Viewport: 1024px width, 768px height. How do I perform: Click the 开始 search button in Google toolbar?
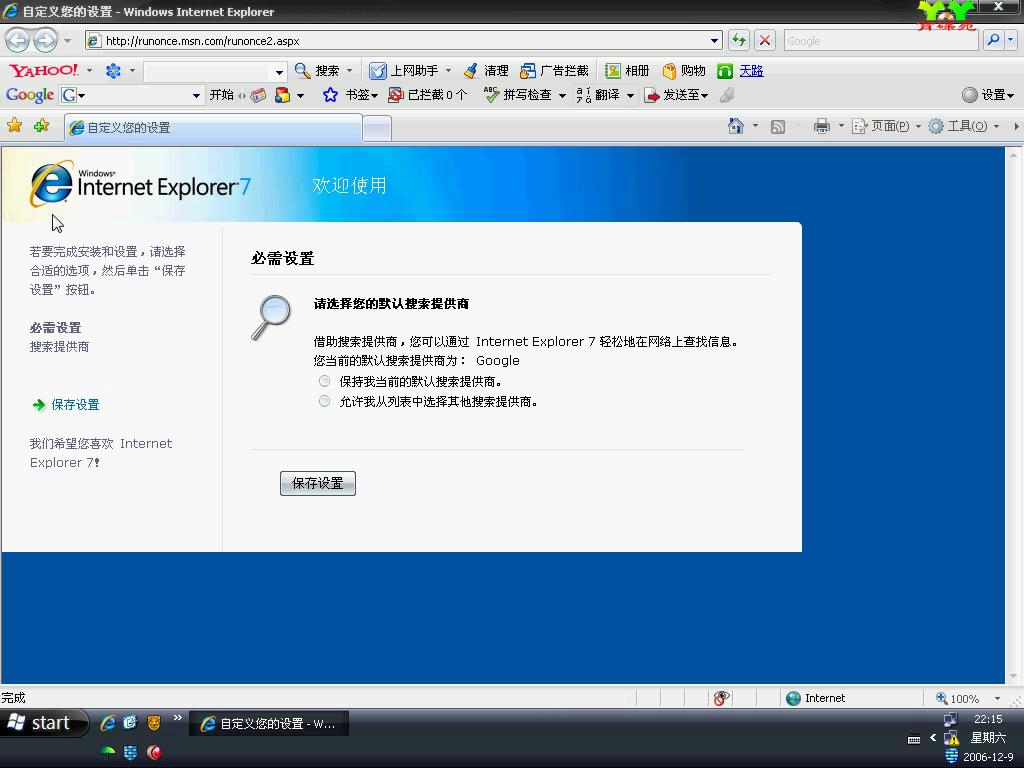tap(221, 95)
